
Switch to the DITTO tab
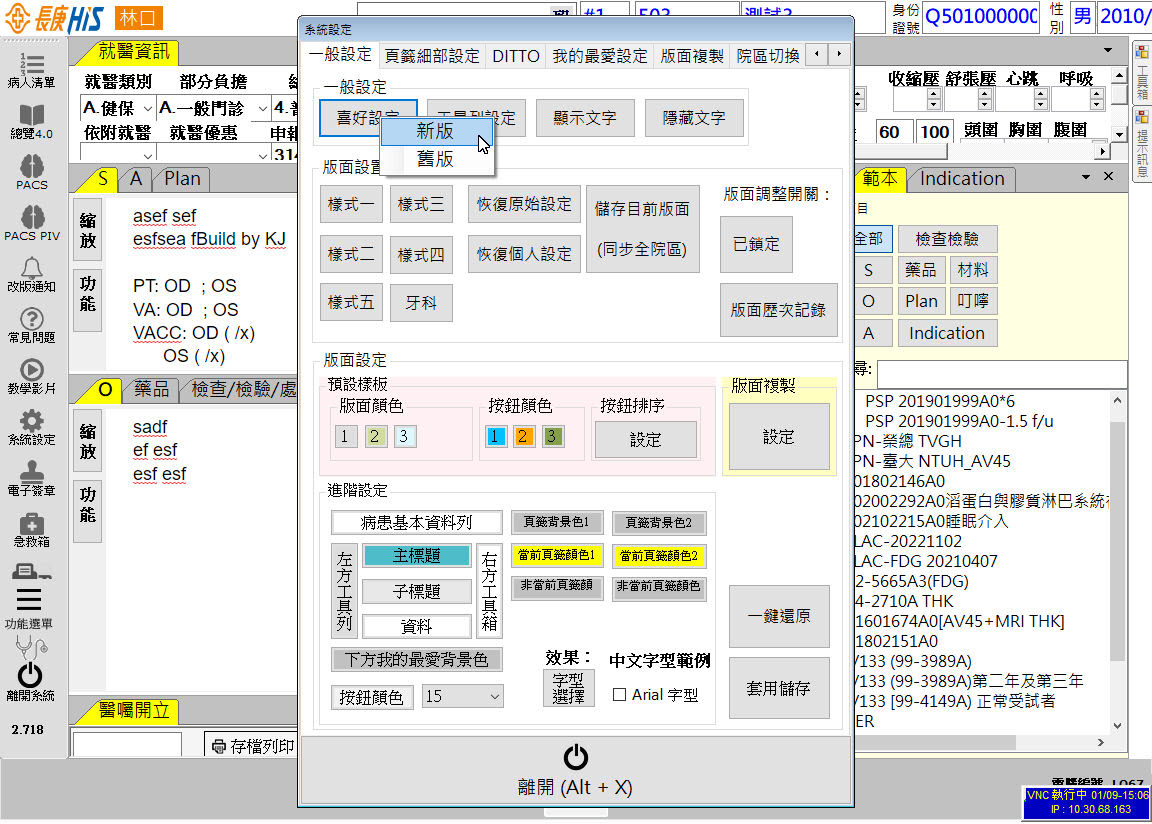[515, 56]
